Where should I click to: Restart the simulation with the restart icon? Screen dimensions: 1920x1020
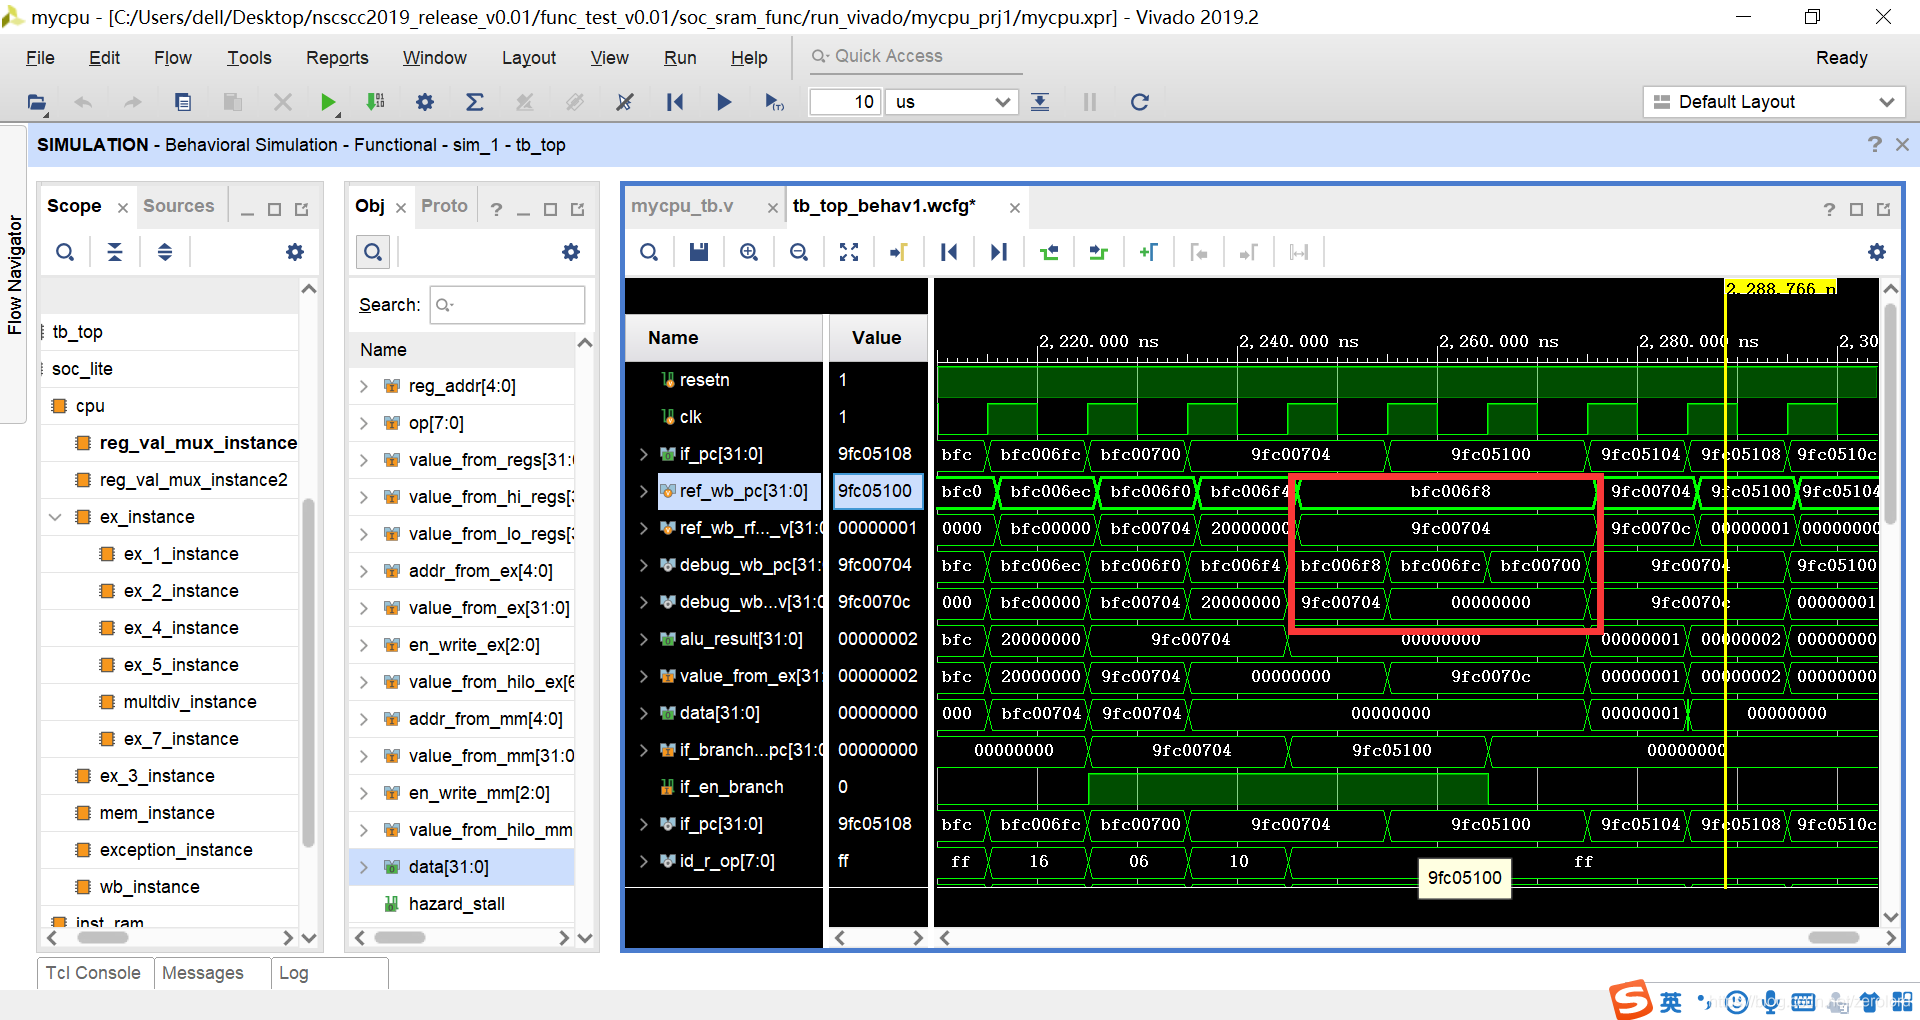pyautogui.click(x=675, y=102)
